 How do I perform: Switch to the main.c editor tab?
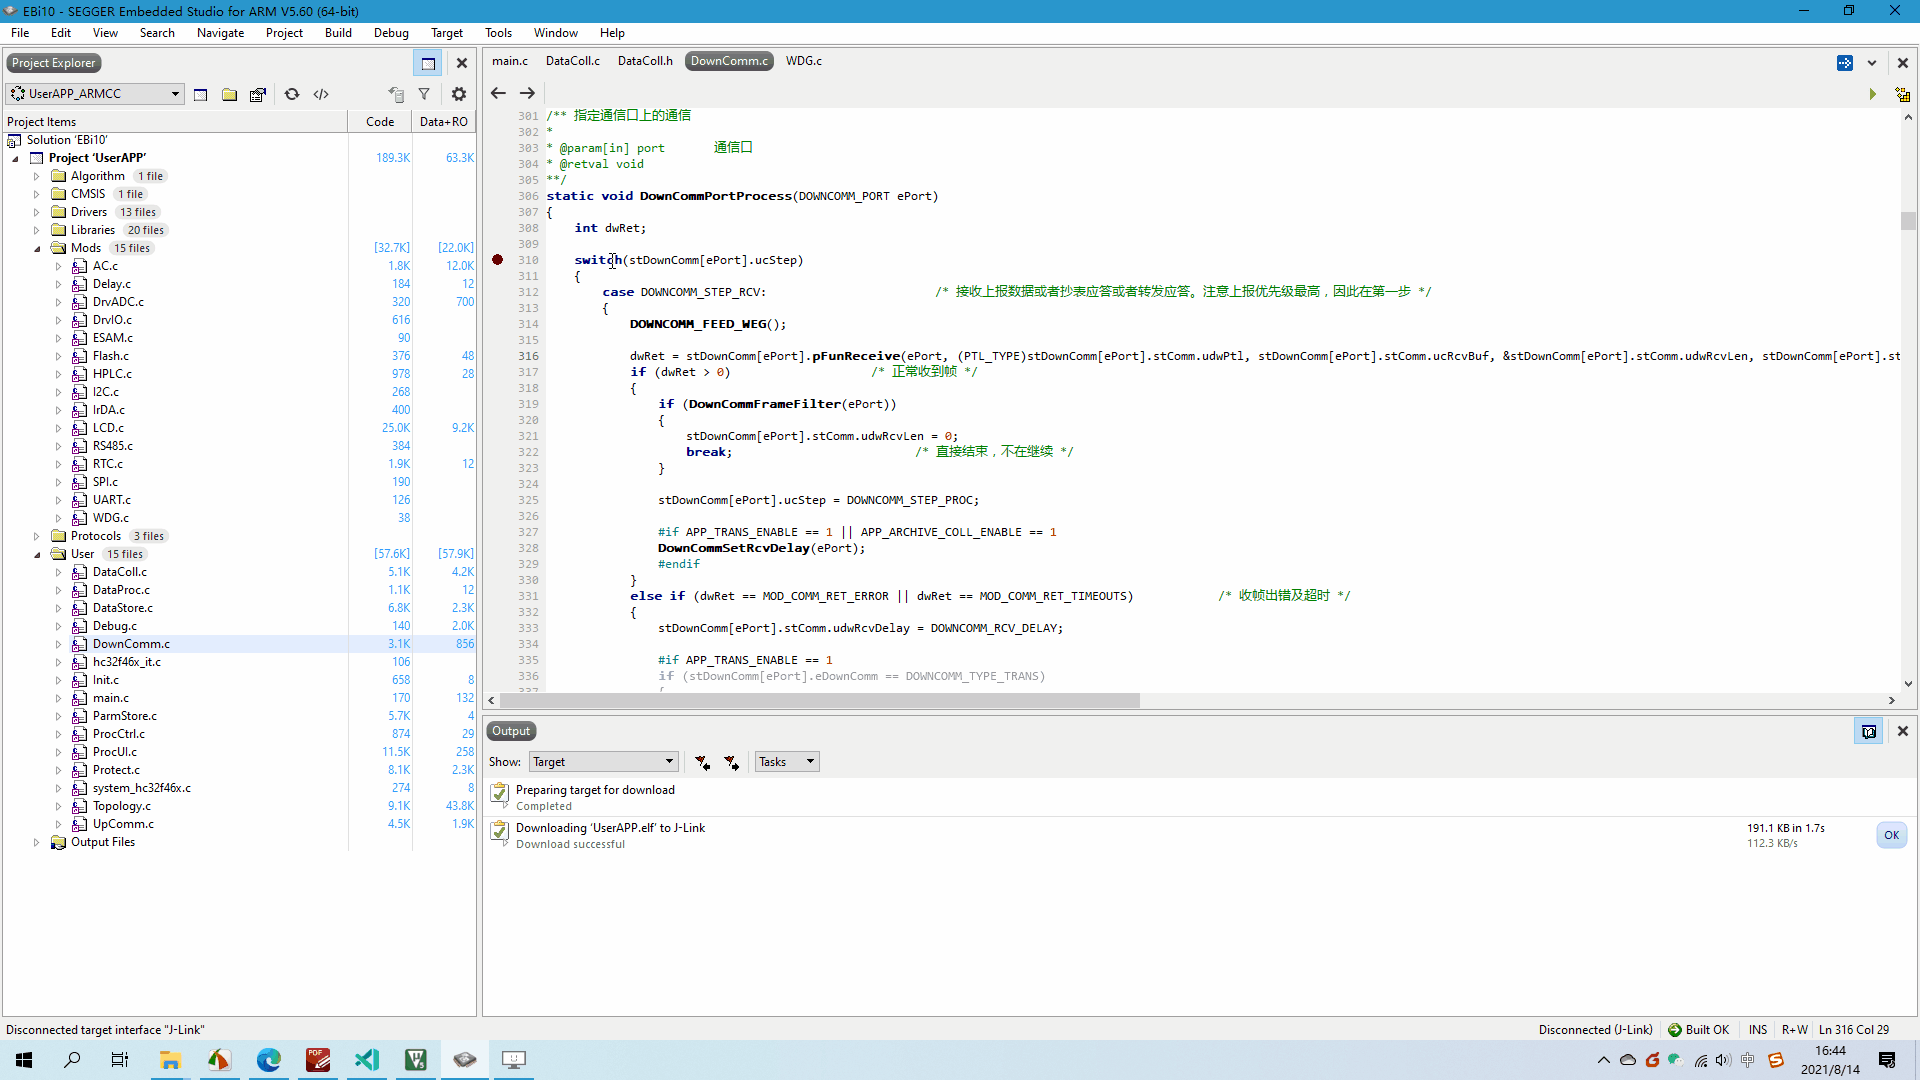click(x=510, y=61)
